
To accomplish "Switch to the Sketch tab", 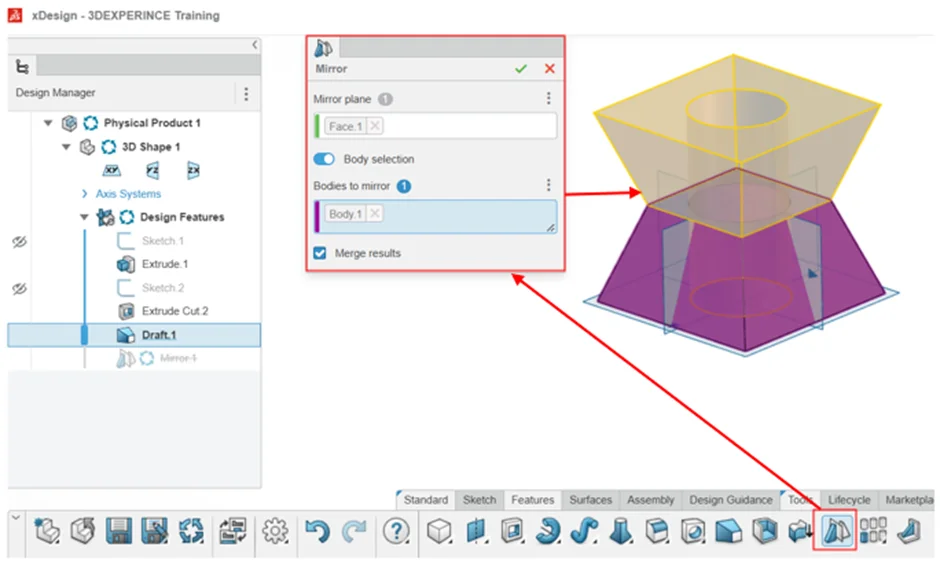I will [x=480, y=500].
